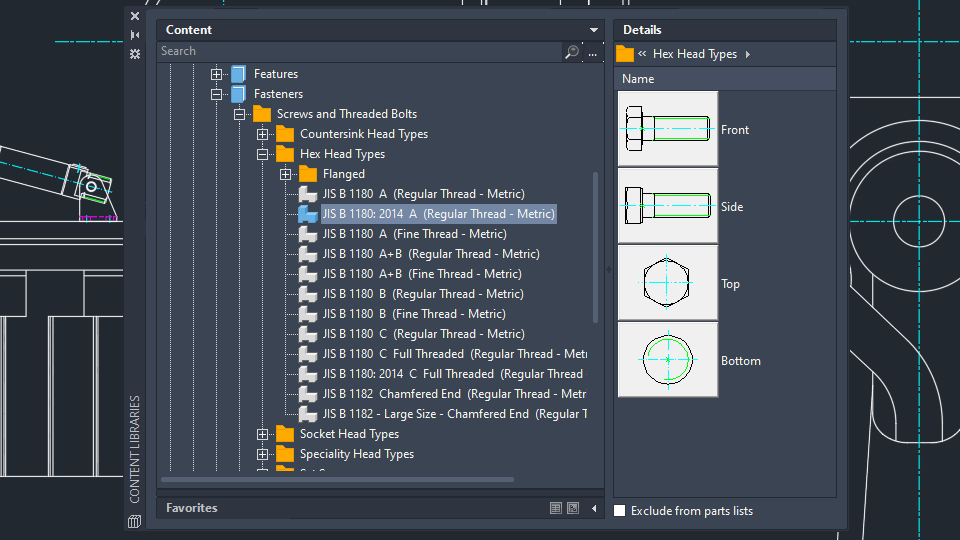Choose the Front view thumbnail
Viewport: 960px width, 540px height.
pyautogui.click(x=667, y=129)
